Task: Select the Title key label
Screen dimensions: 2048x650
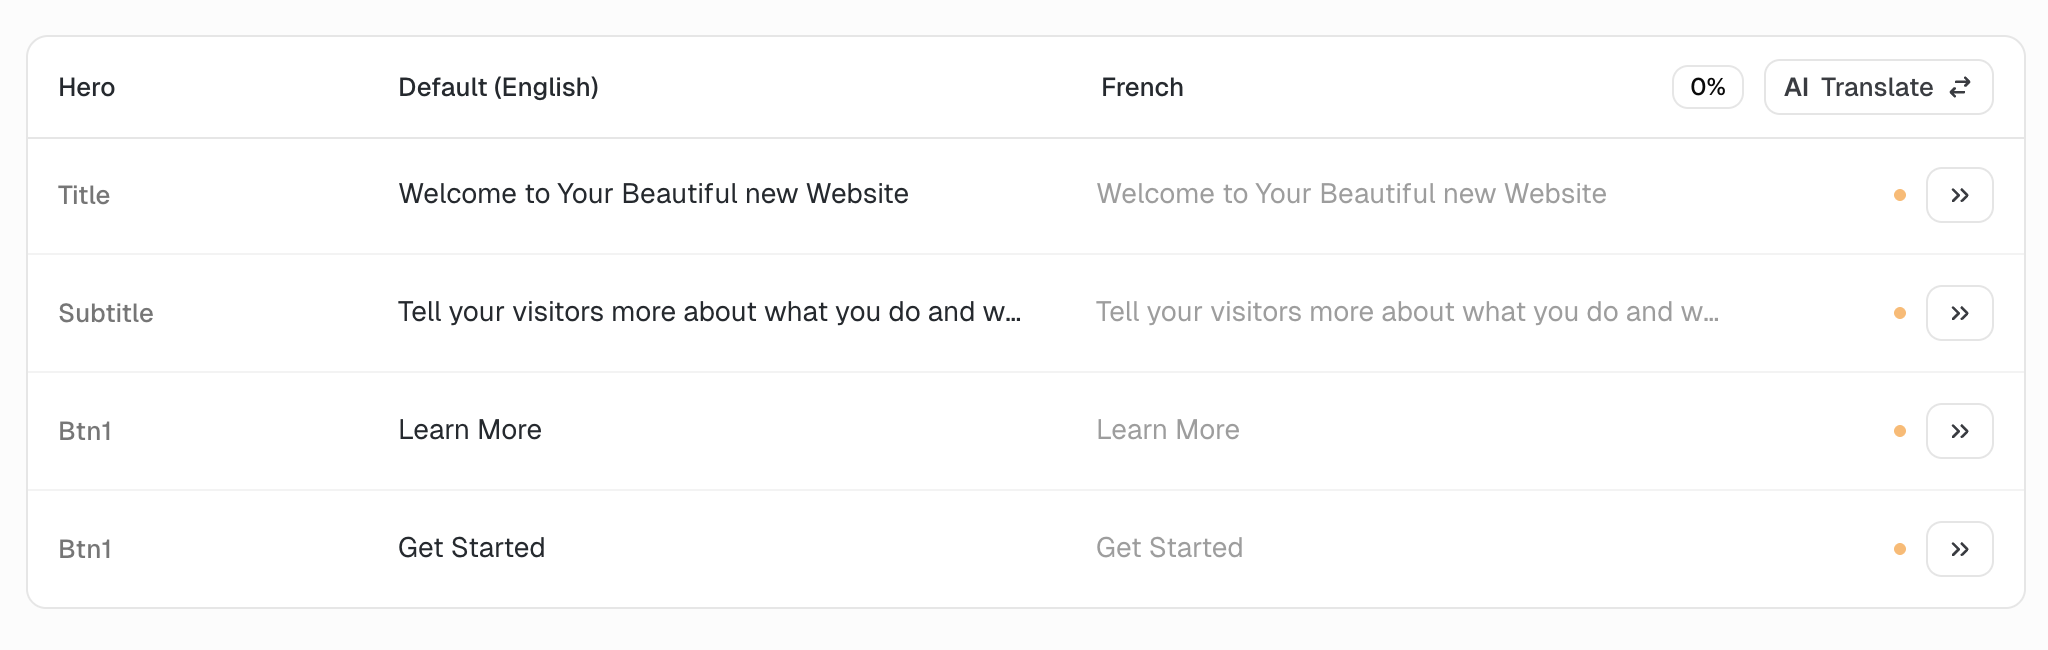Action: click(x=84, y=195)
